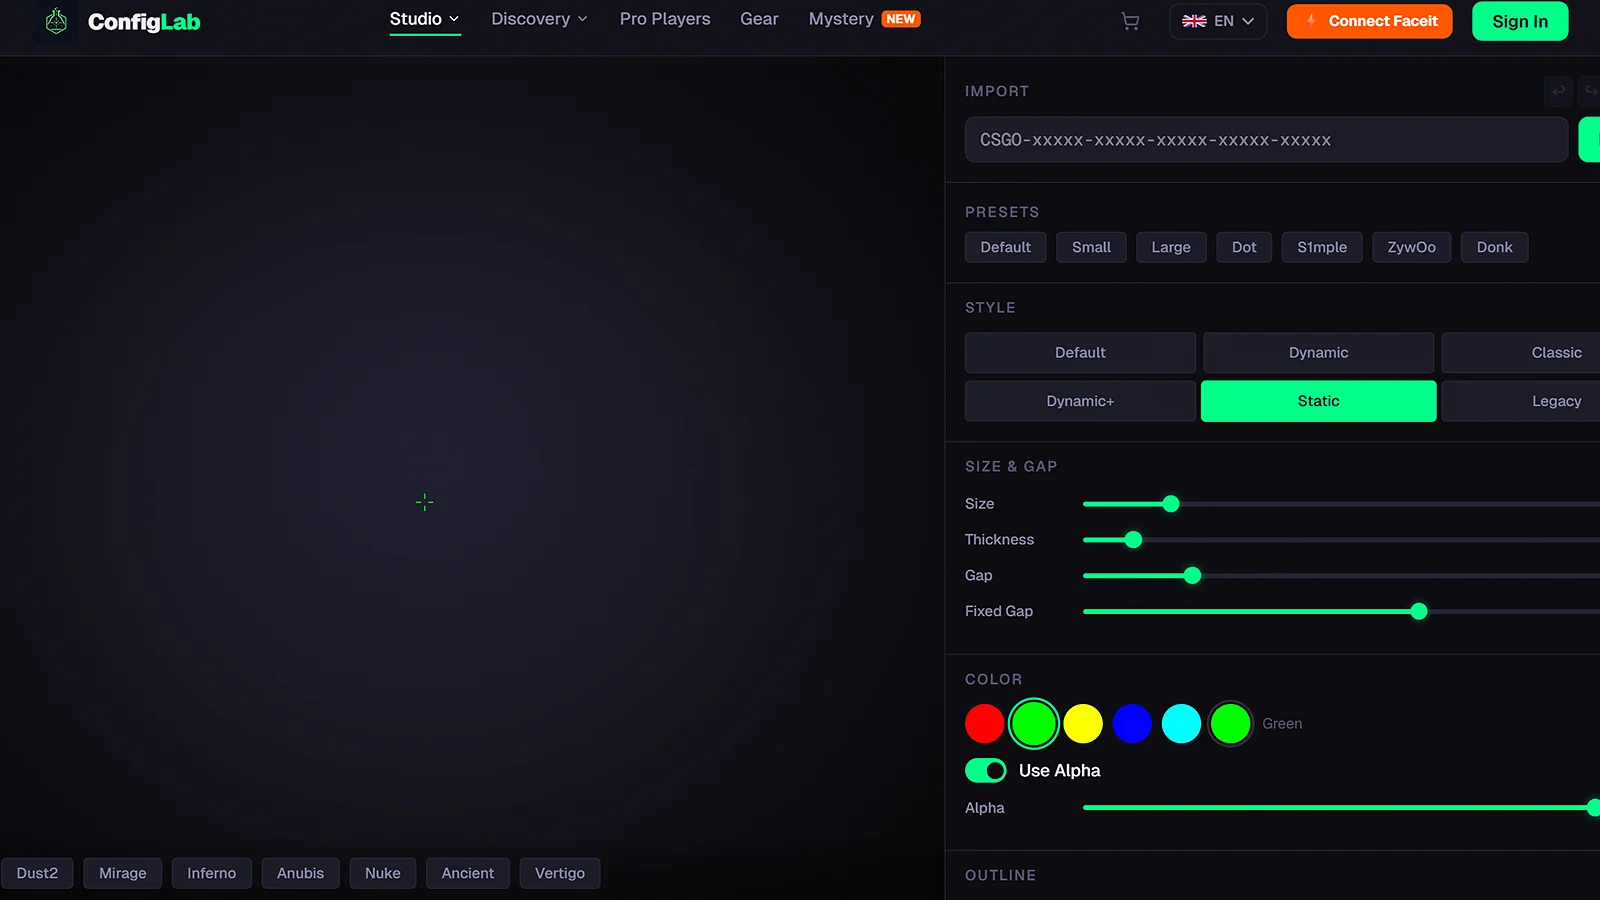1600x900 pixels.
Task: Choose the cyan color swatch
Action: (1181, 724)
